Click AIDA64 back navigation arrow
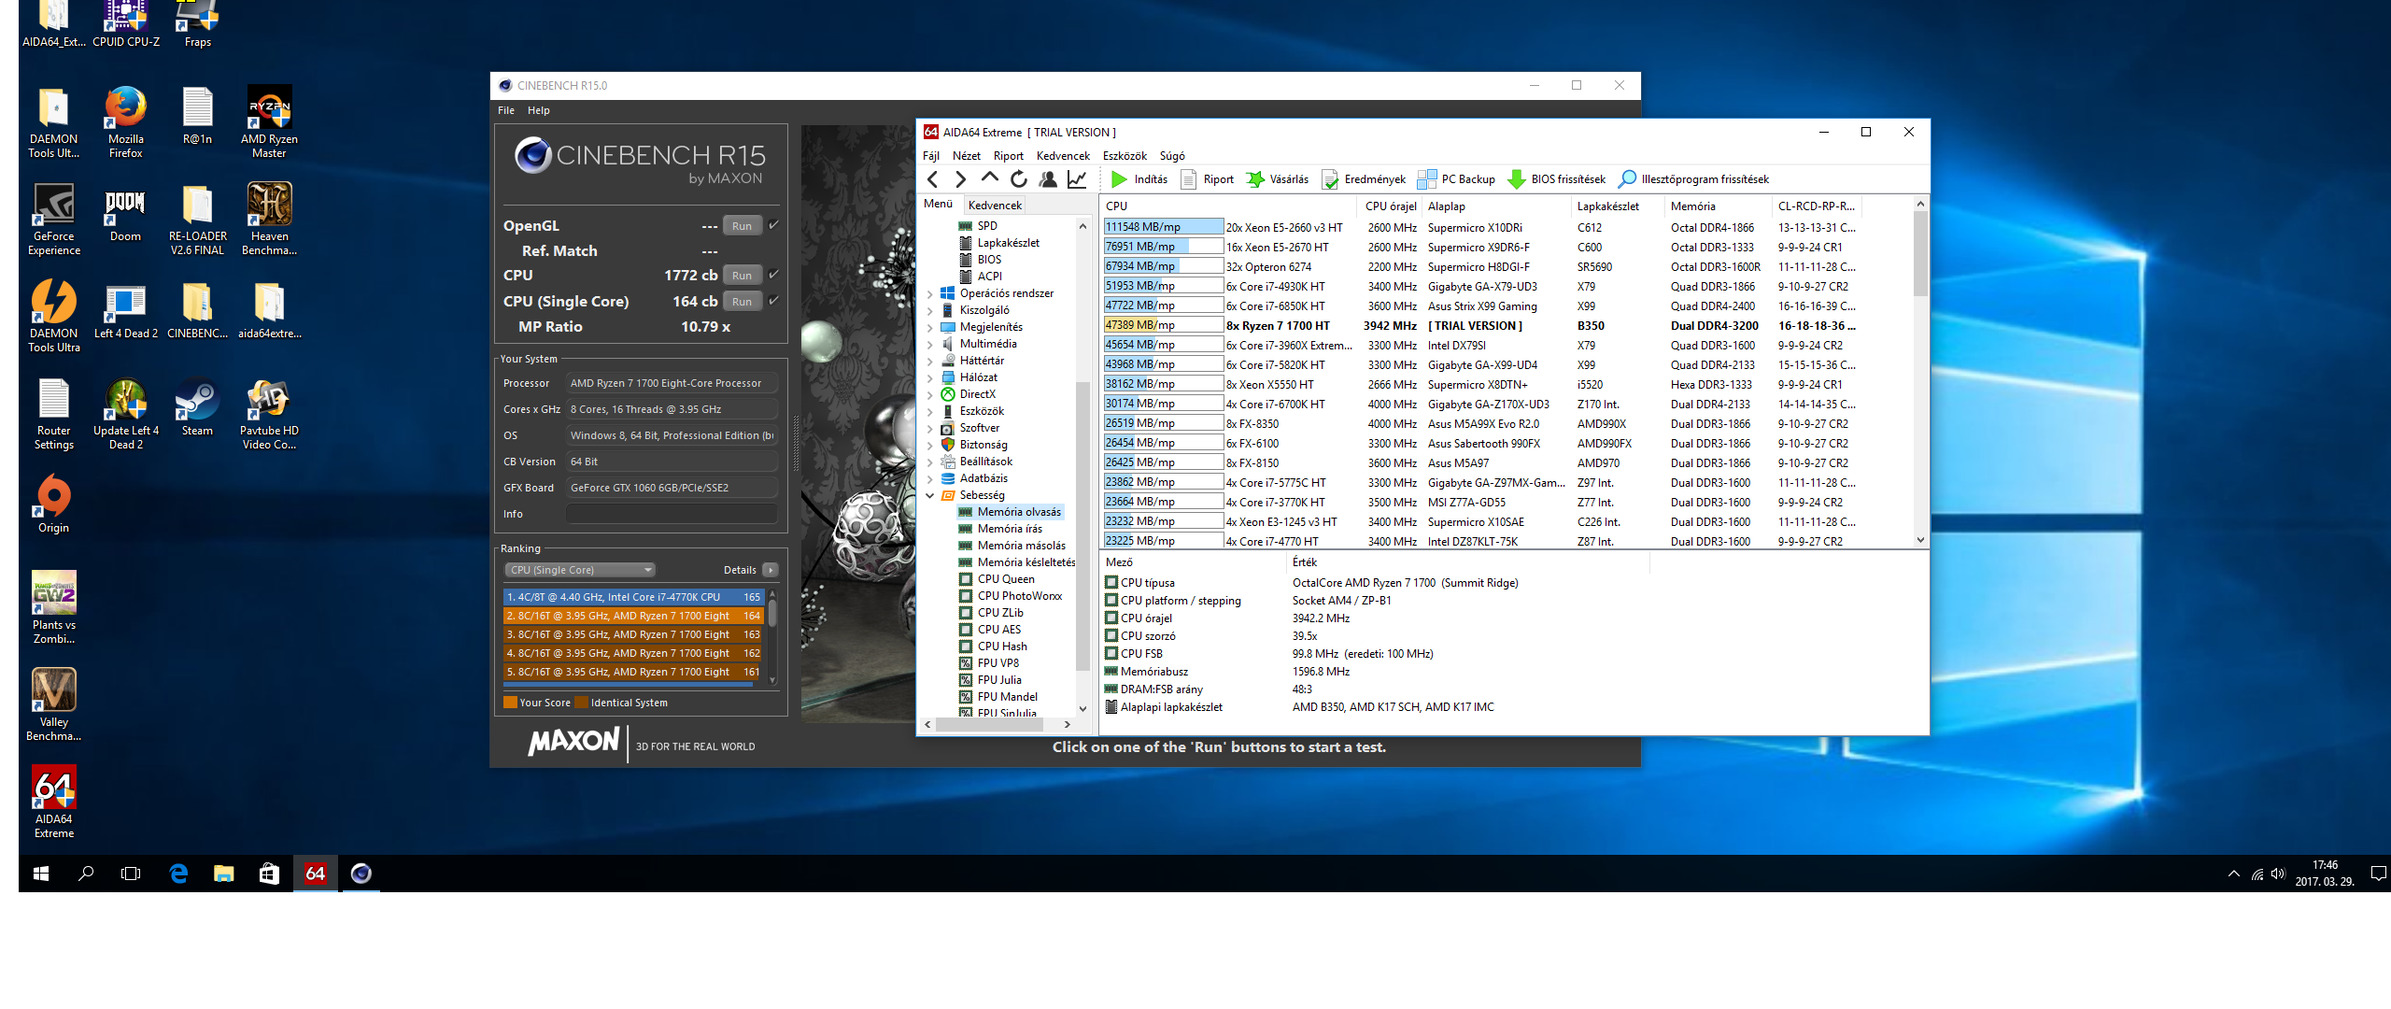Screen dimensions: 2391x1009 tap(932, 179)
